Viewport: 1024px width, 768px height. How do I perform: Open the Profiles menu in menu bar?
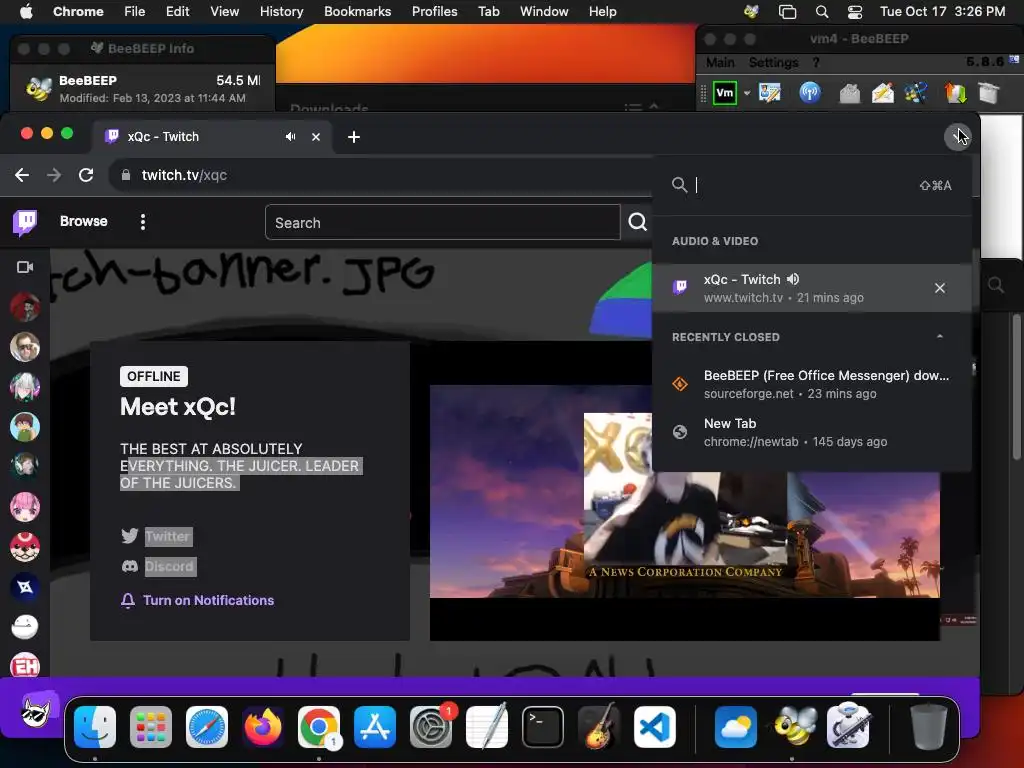[x=434, y=11]
